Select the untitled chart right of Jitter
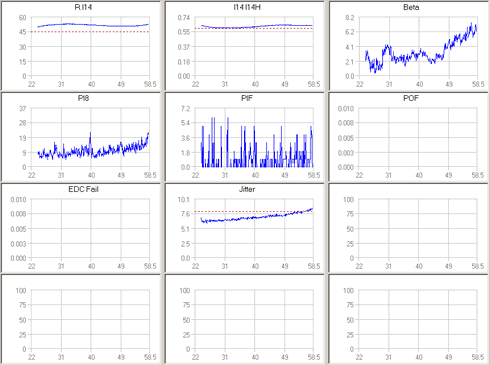Screen dimensions: 490x365 (x=409, y=228)
